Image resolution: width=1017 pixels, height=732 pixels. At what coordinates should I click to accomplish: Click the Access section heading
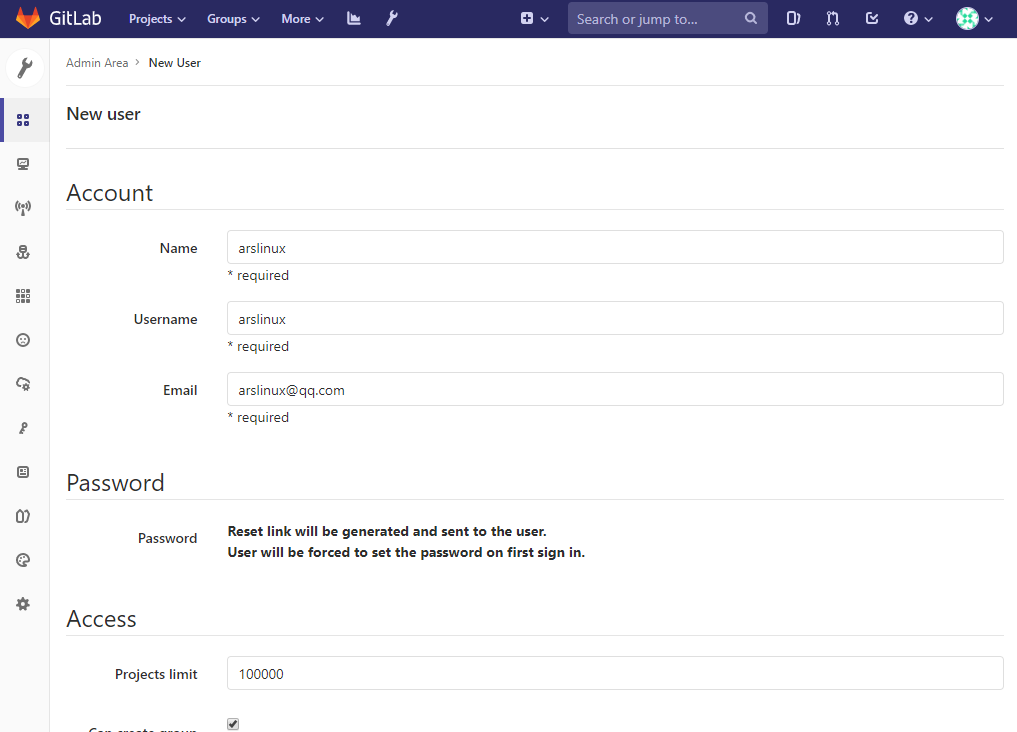[101, 619]
